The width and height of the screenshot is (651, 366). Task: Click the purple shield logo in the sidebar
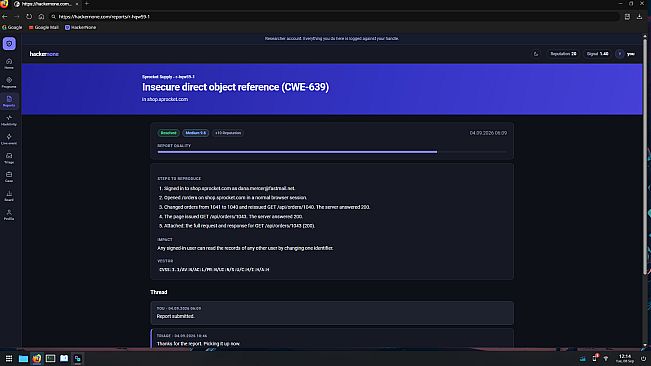[x=9, y=44]
